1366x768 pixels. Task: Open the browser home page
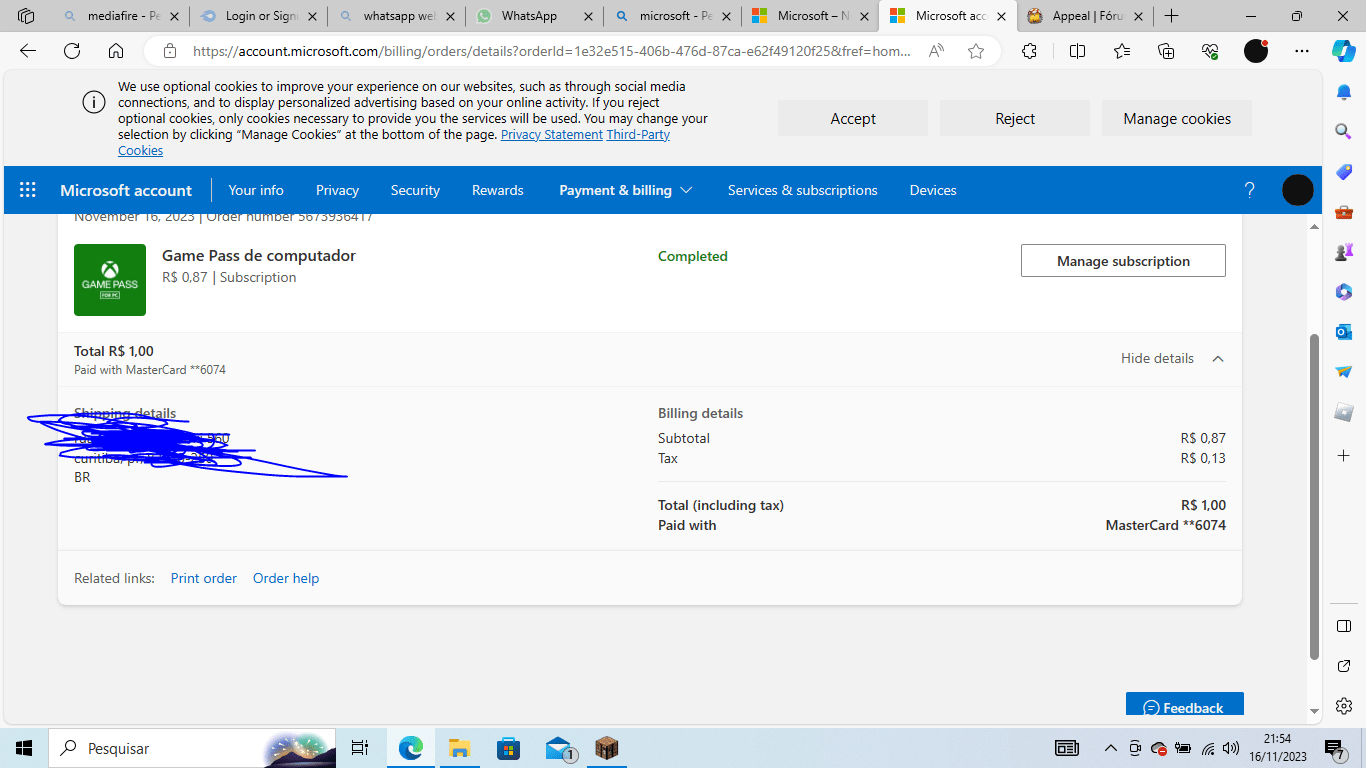pos(116,51)
